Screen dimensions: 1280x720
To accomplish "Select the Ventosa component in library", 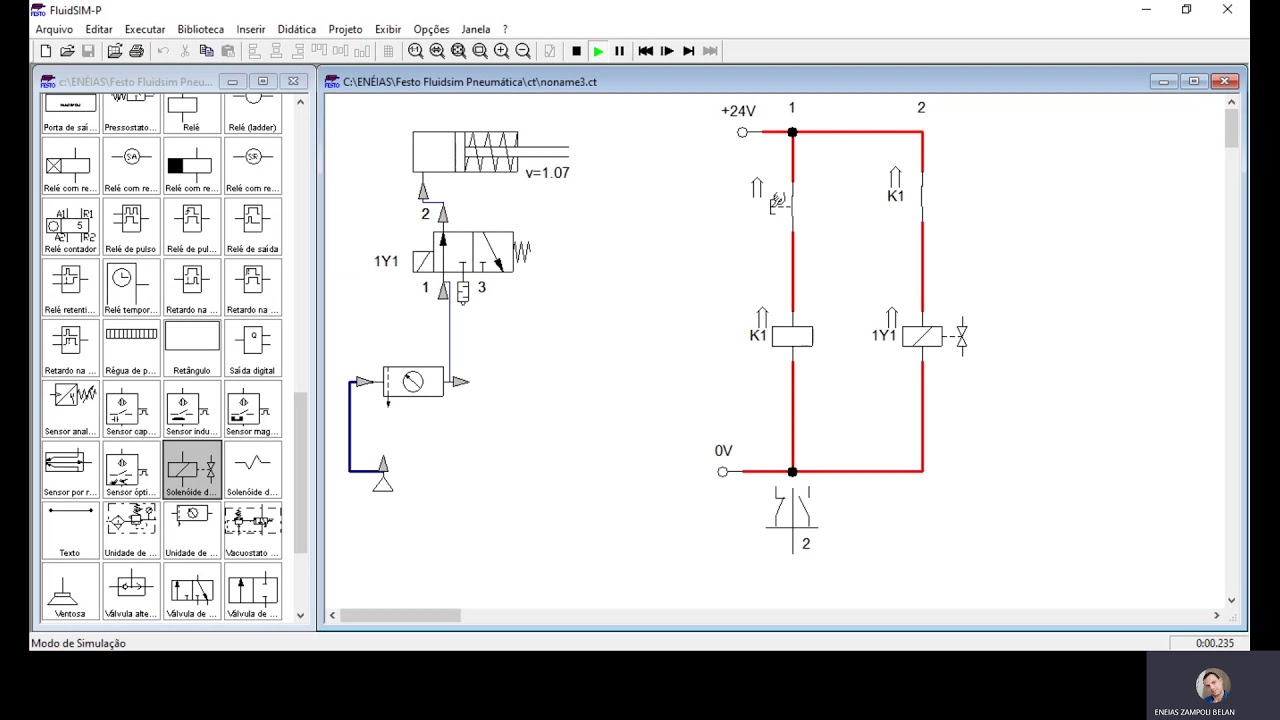I will click(71, 592).
